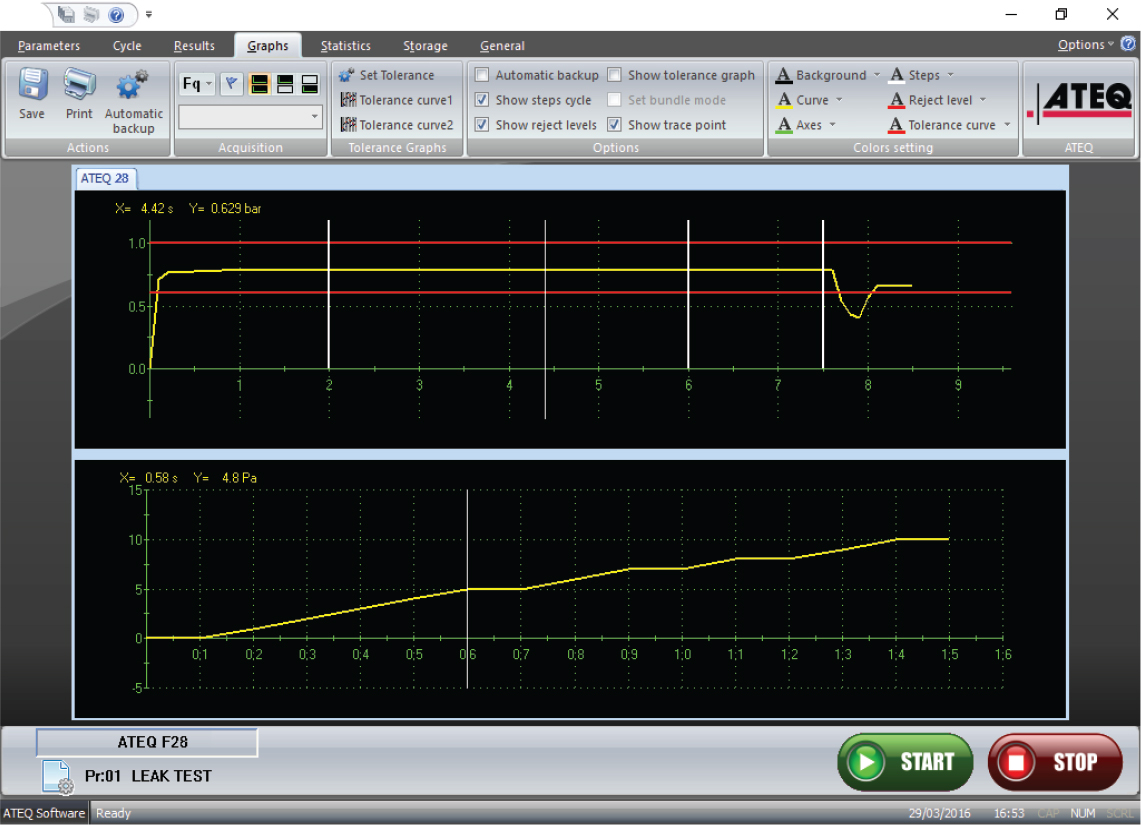Uncheck Show steps cycle
Image resolution: width=1141 pixels, height=825 pixels.
482,100
